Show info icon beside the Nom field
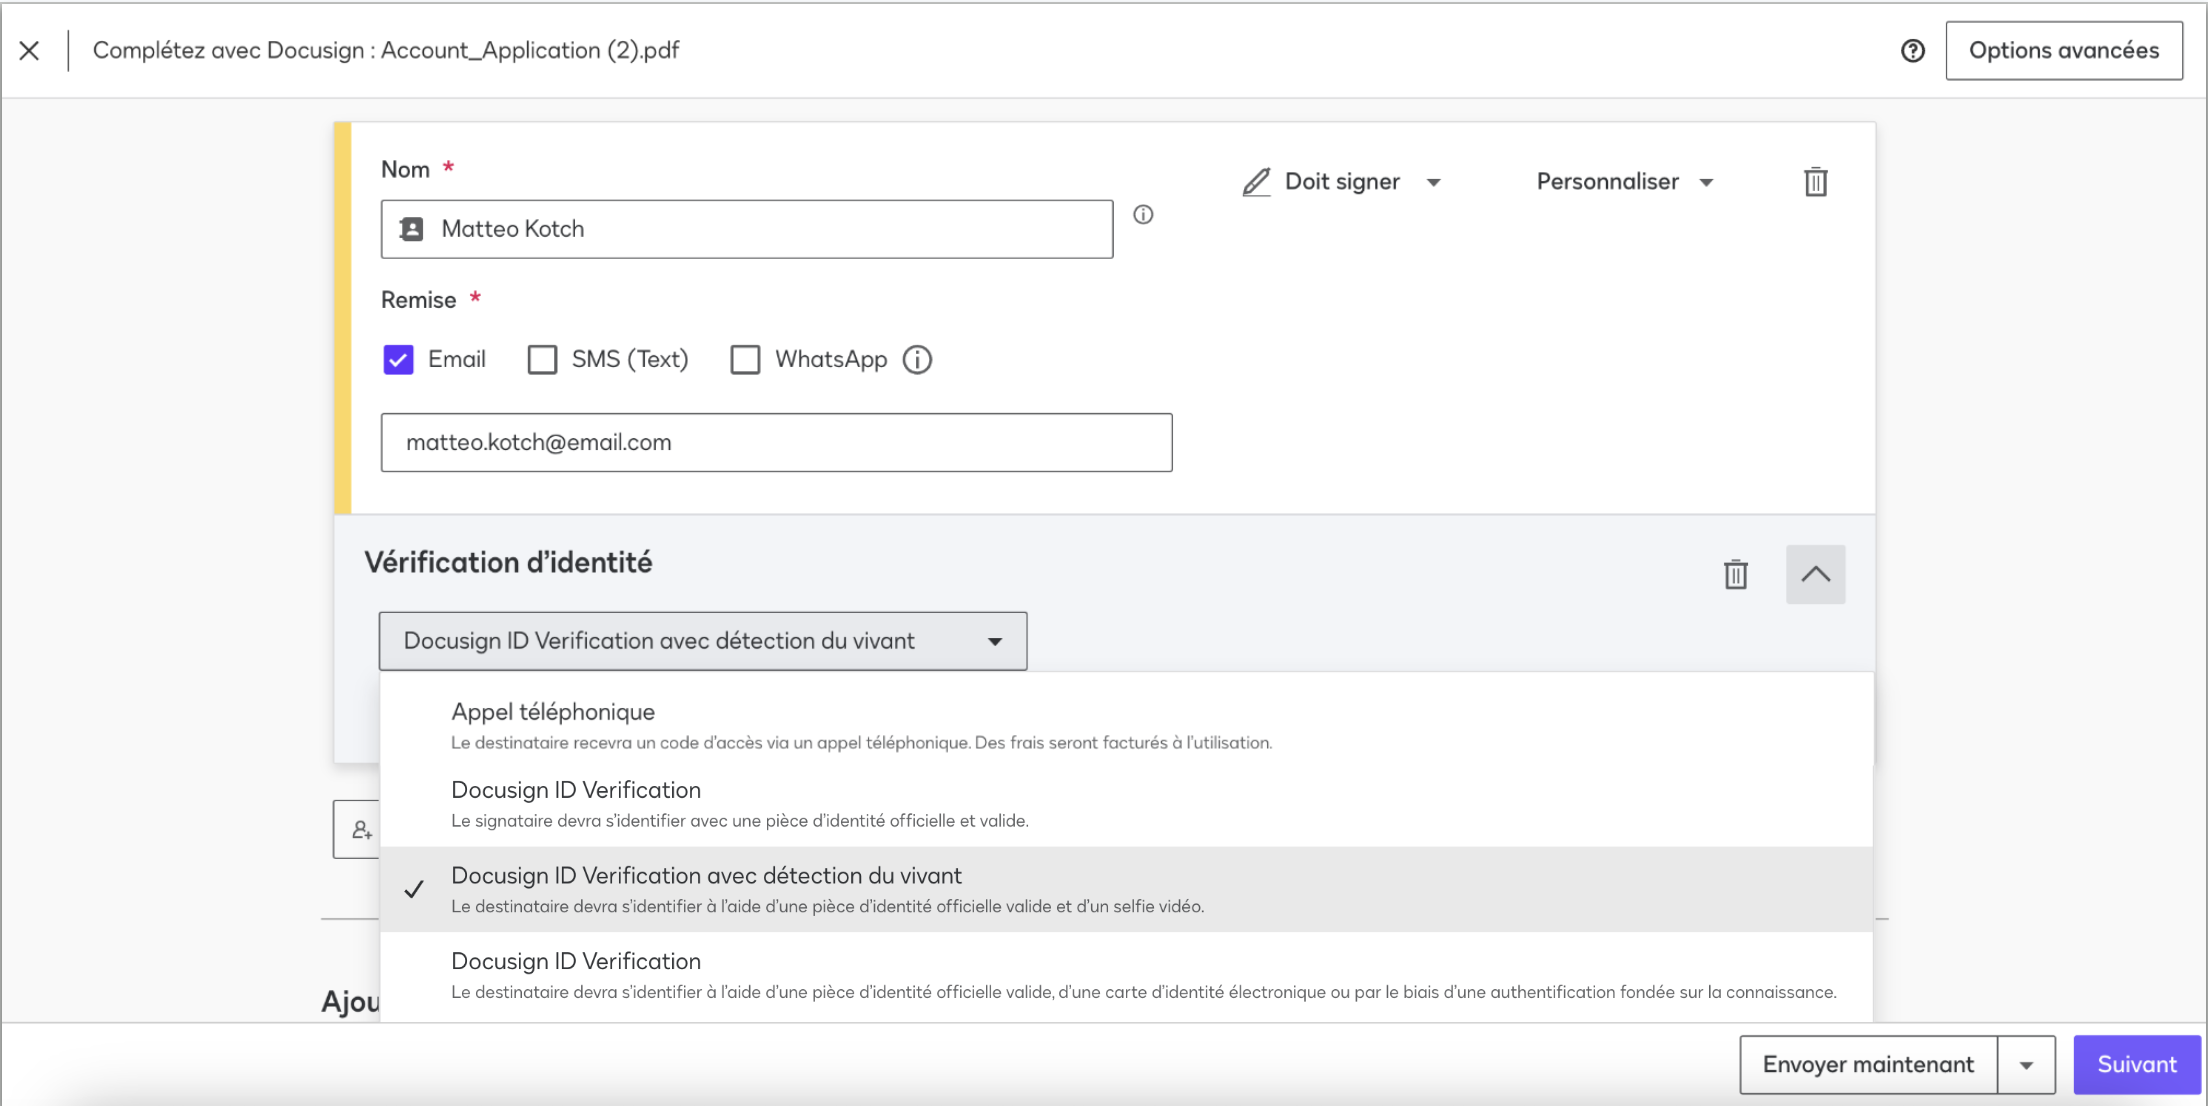This screenshot has width=2208, height=1106. [1143, 214]
